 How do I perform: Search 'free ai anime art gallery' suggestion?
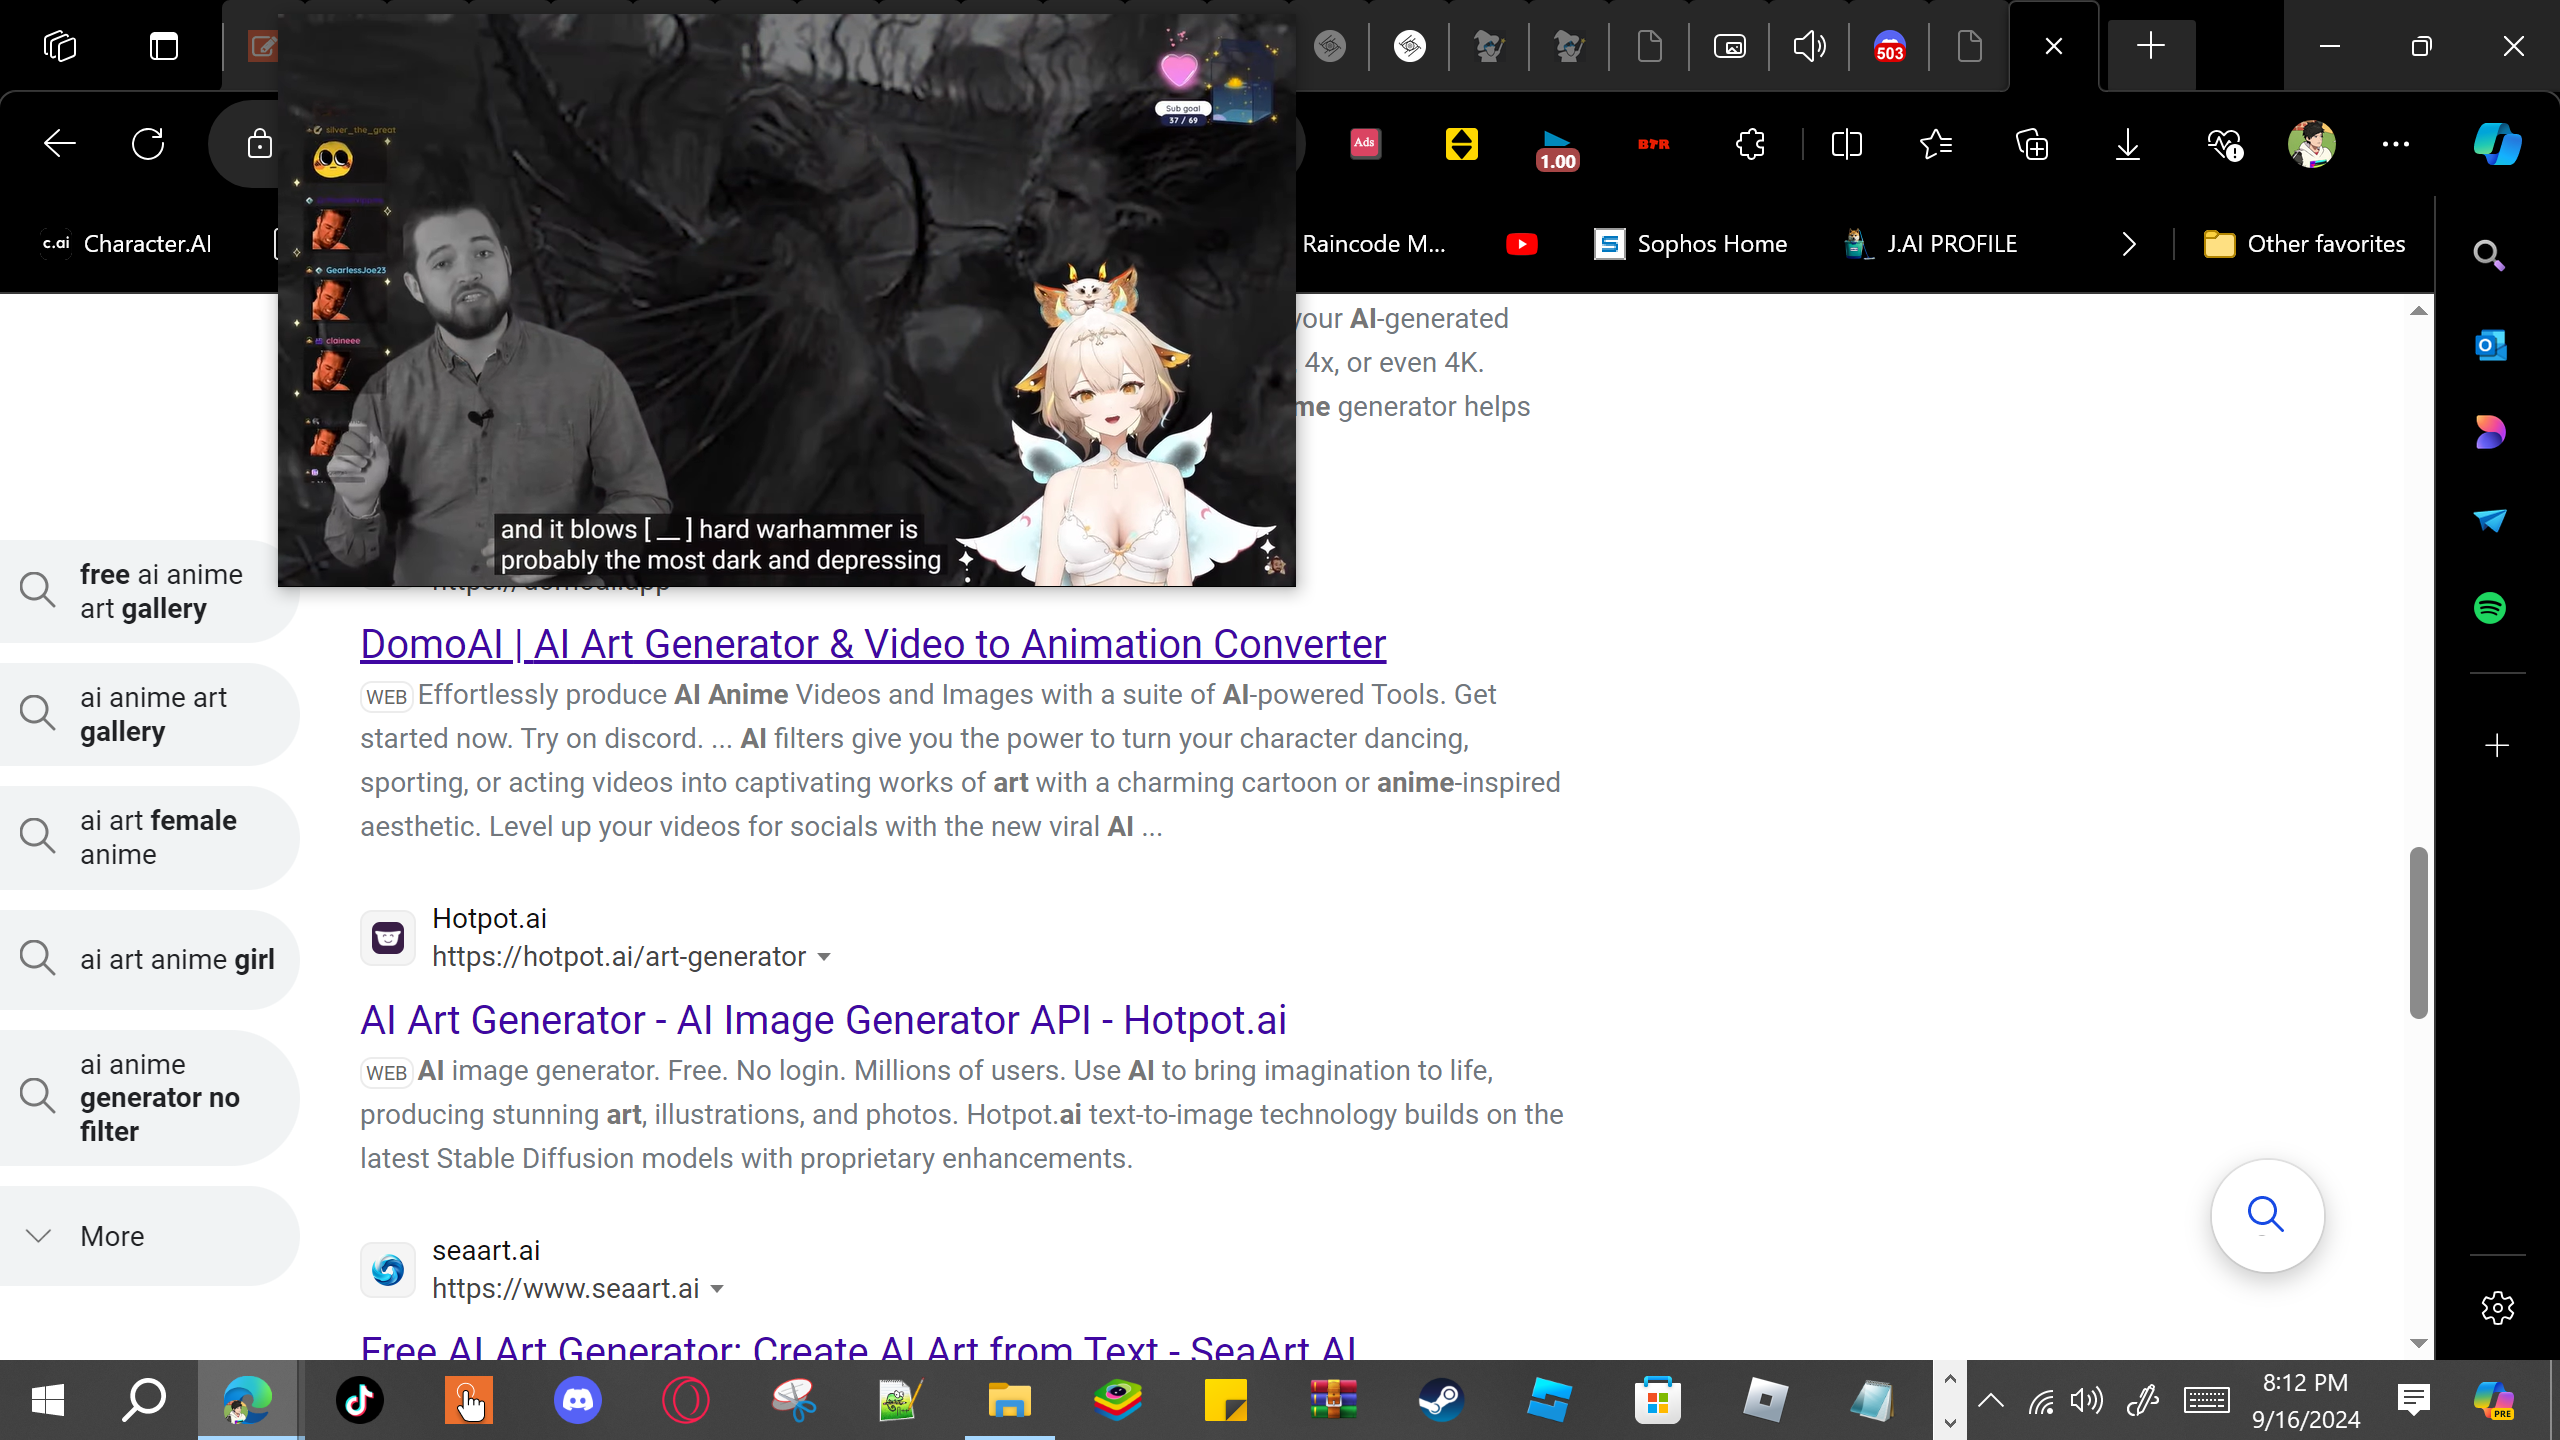pos(148,591)
